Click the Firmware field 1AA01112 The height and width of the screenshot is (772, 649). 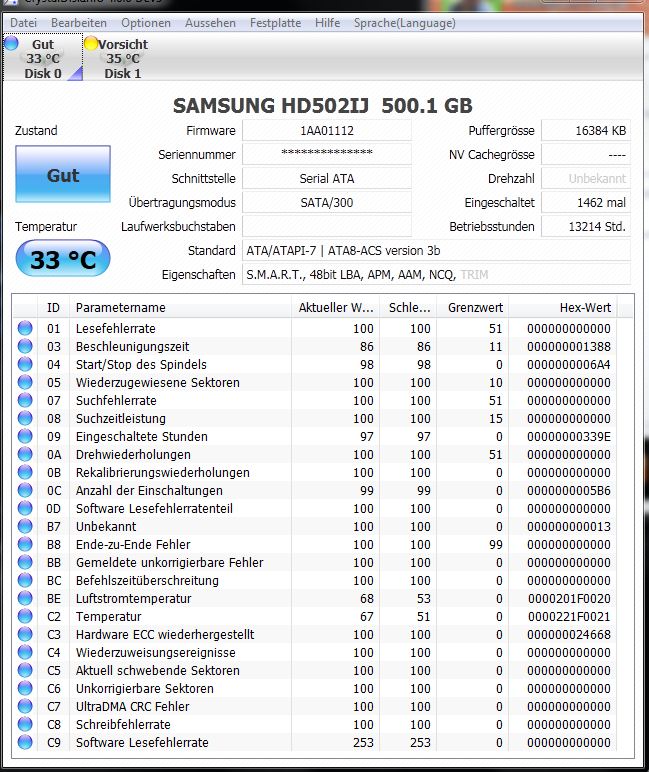[x=326, y=130]
